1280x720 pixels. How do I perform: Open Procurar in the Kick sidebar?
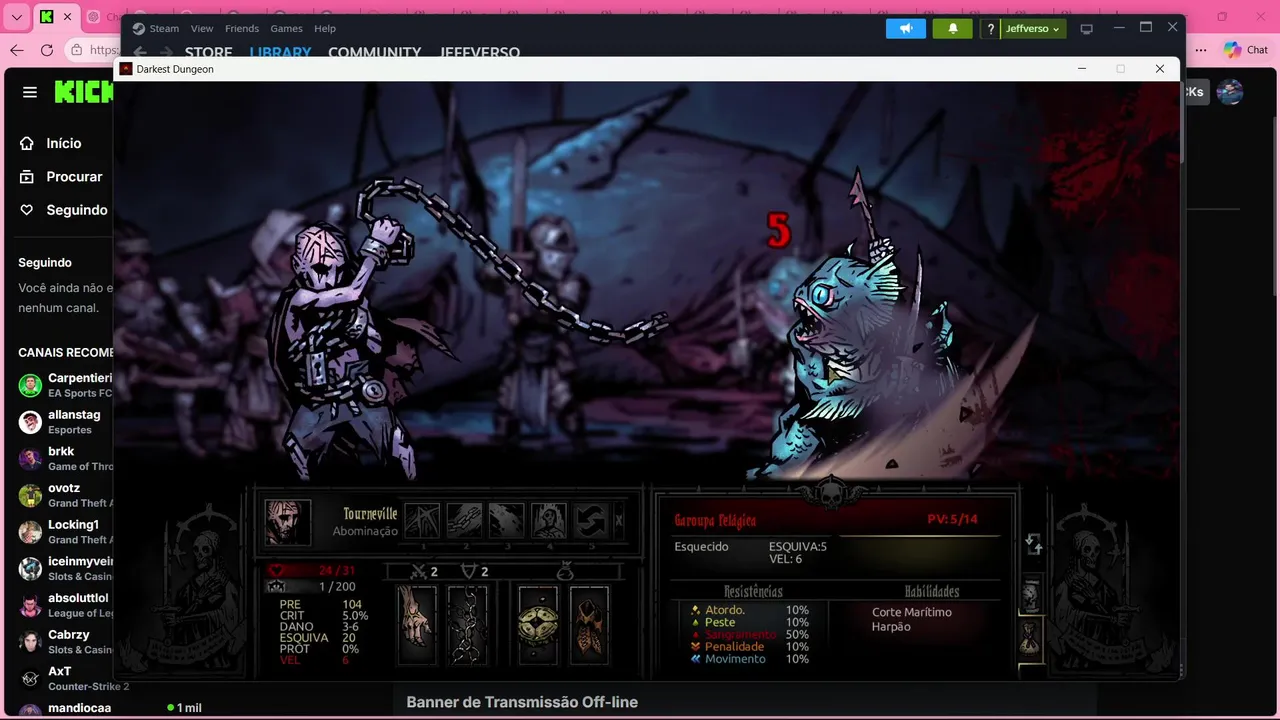click(x=60, y=176)
